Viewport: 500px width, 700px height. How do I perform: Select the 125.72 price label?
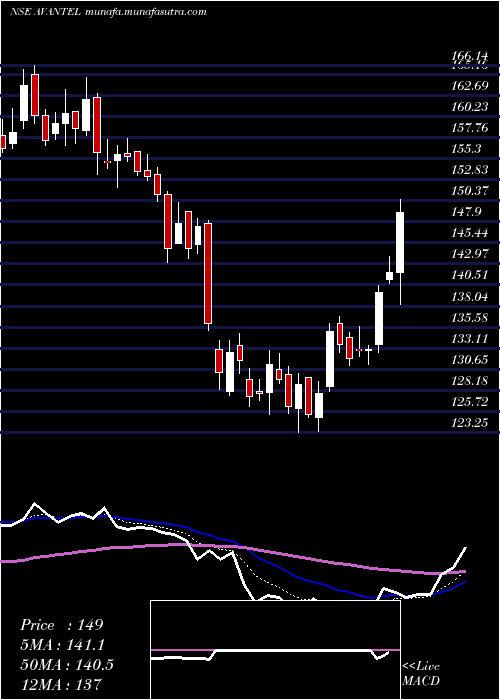pos(470,402)
